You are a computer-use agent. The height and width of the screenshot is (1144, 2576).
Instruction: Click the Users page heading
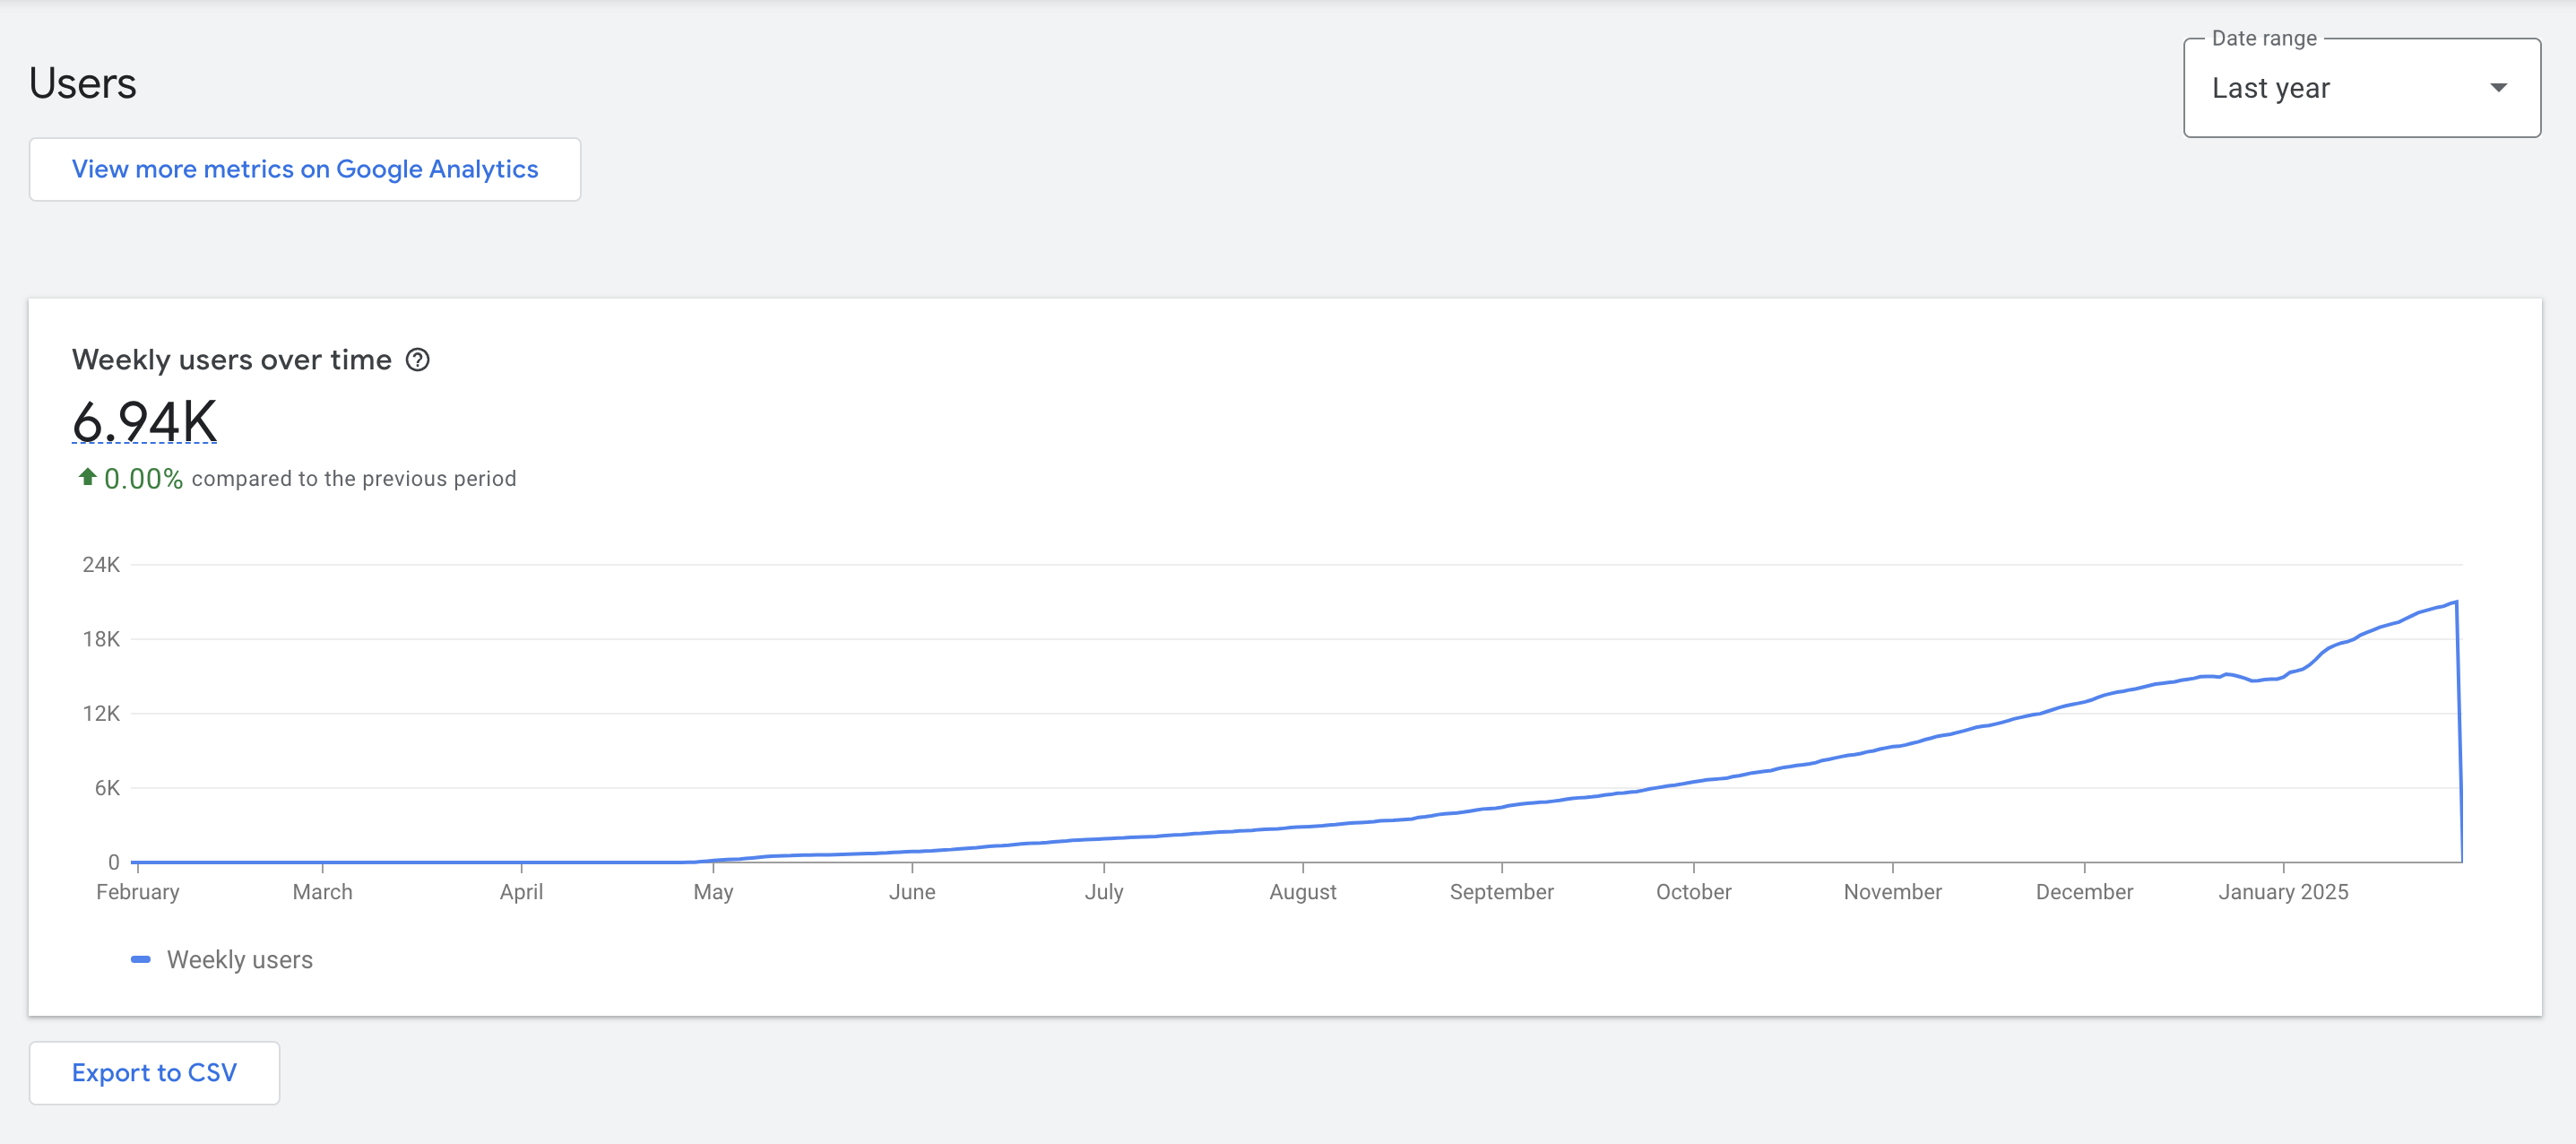(83, 83)
